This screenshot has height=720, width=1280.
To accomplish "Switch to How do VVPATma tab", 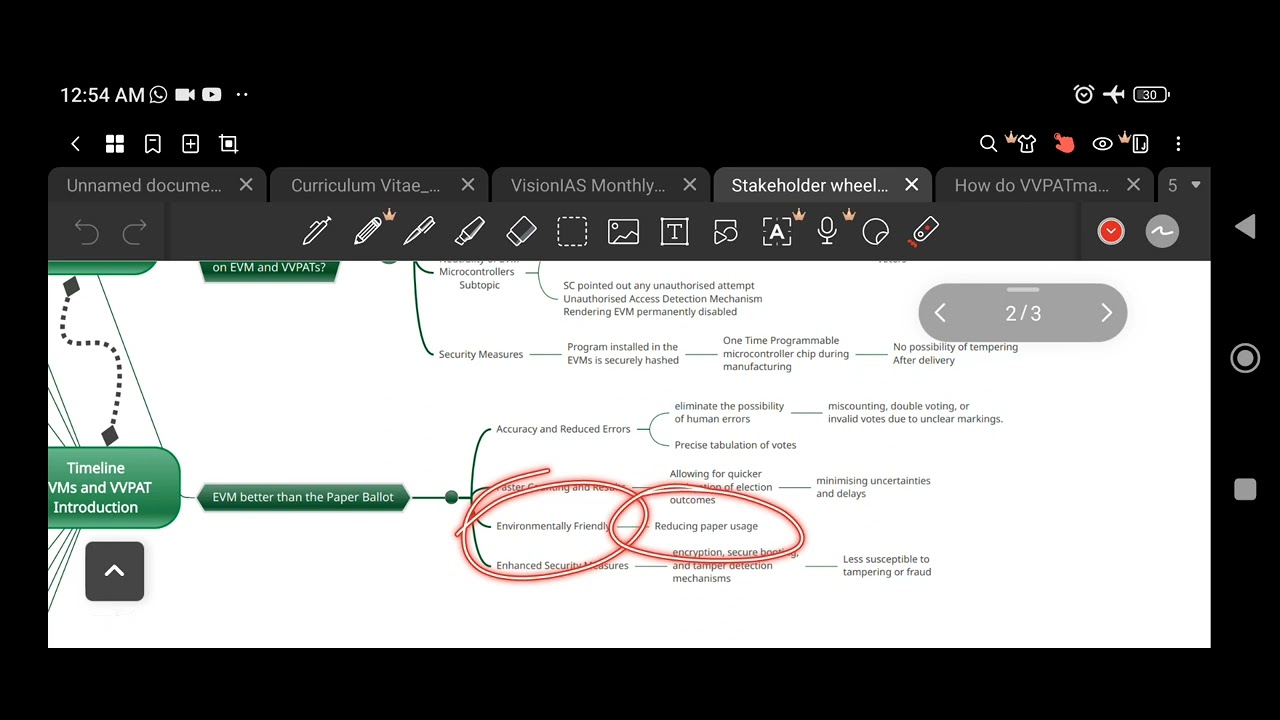I will click(1031, 185).
